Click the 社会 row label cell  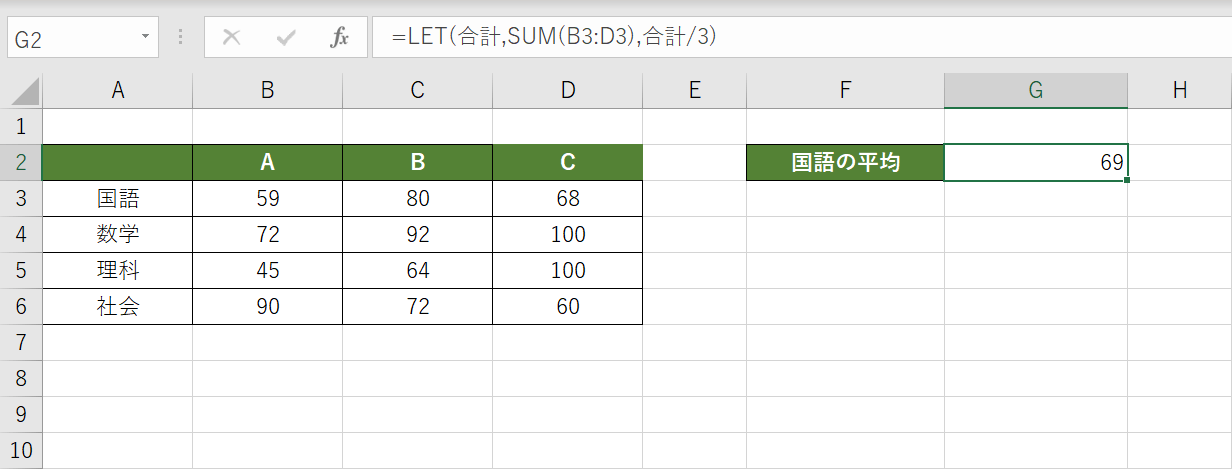[x=118, y=307]
